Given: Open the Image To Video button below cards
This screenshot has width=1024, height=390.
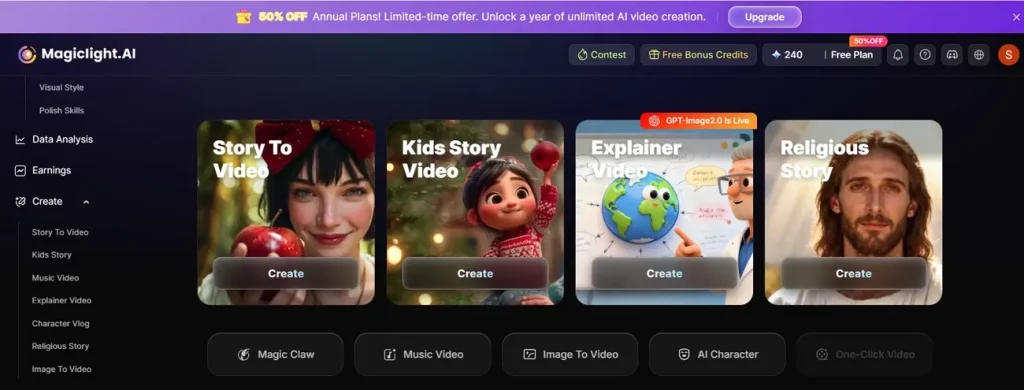Looking at the screenshot, I should point(569,354).
